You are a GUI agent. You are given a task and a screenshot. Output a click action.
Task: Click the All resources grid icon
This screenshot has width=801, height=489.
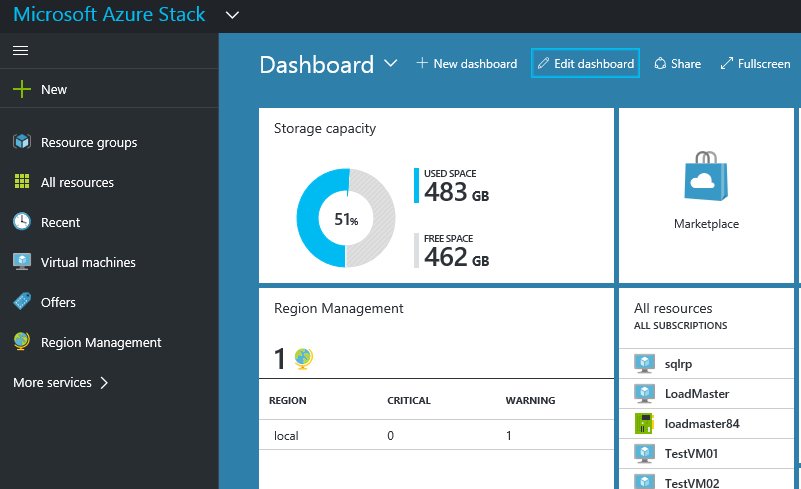(22, 181)
